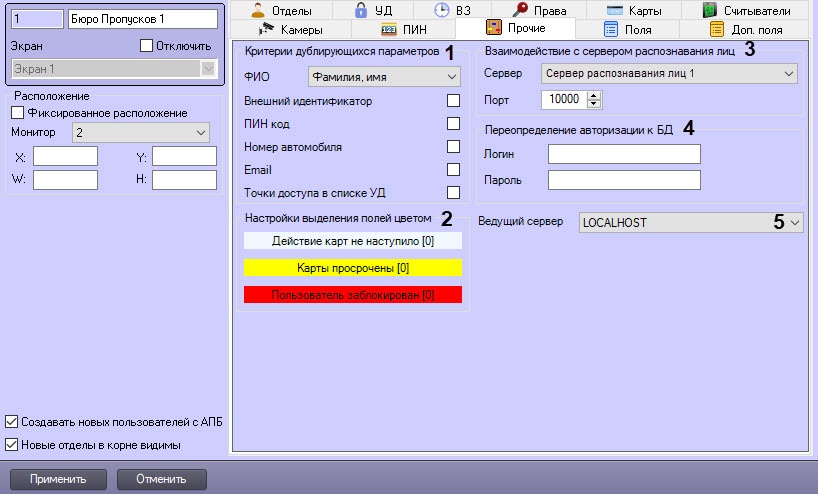The image size is (818, 494).
Task: Check the Фиксированное расположение option
Action: (16, 113)
